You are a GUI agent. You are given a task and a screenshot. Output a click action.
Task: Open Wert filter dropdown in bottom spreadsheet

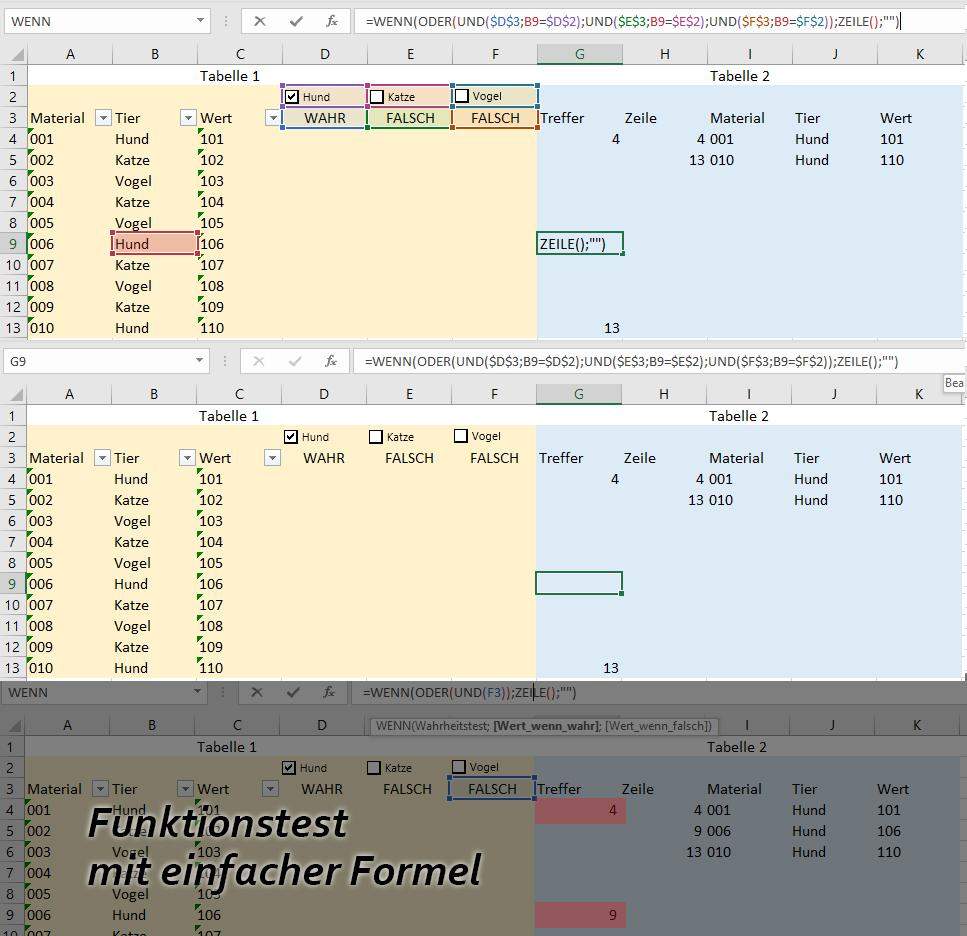pos(269,789)
